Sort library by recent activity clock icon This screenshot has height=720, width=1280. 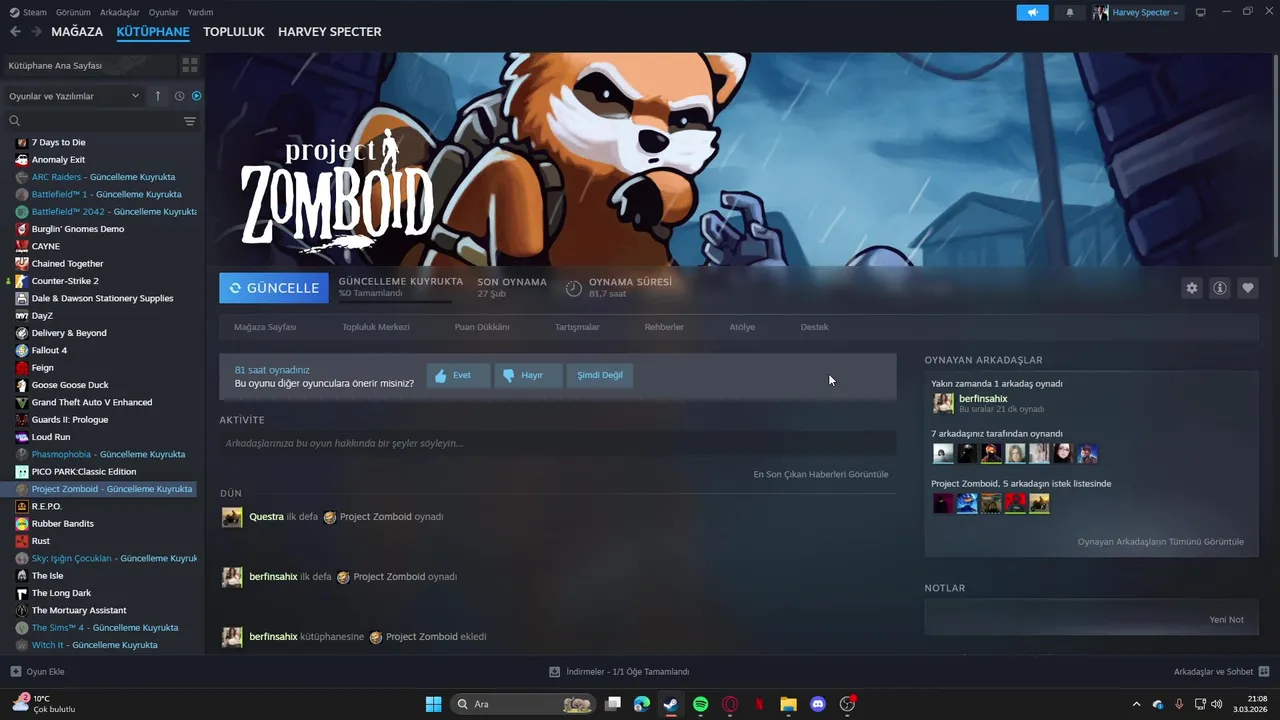[180, 96]
